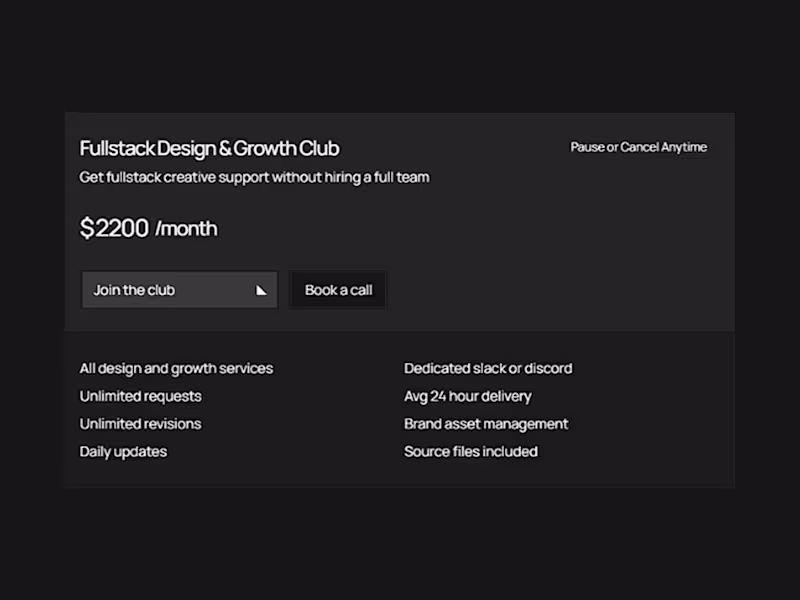Click the tagline about fullstack creative support
The image size is (800, 600).
(x=254, y=177)
